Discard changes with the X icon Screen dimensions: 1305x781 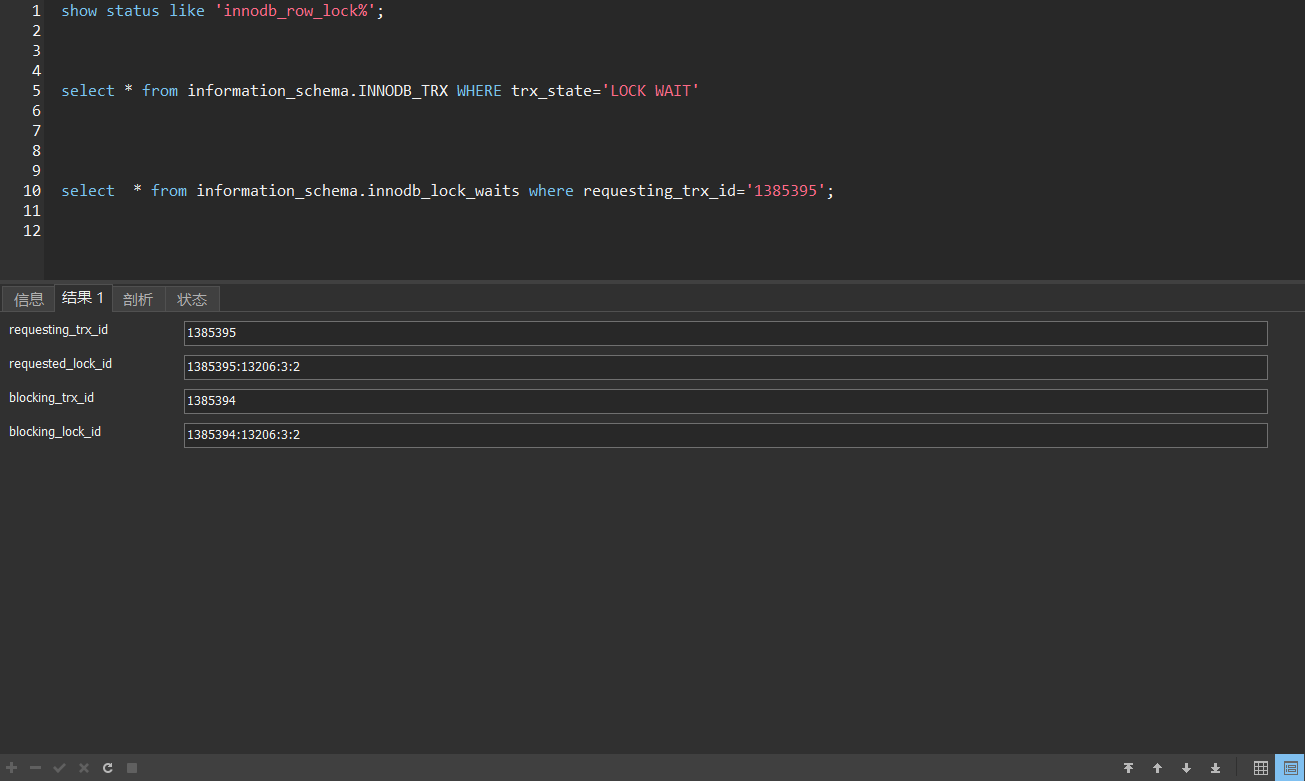[x=83, y=767]
